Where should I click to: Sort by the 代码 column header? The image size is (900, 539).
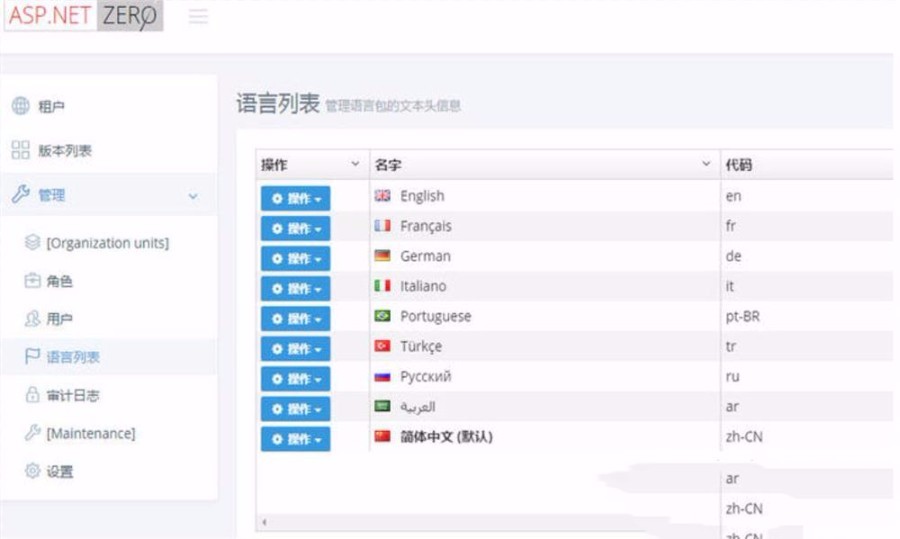tap(739, 165)
